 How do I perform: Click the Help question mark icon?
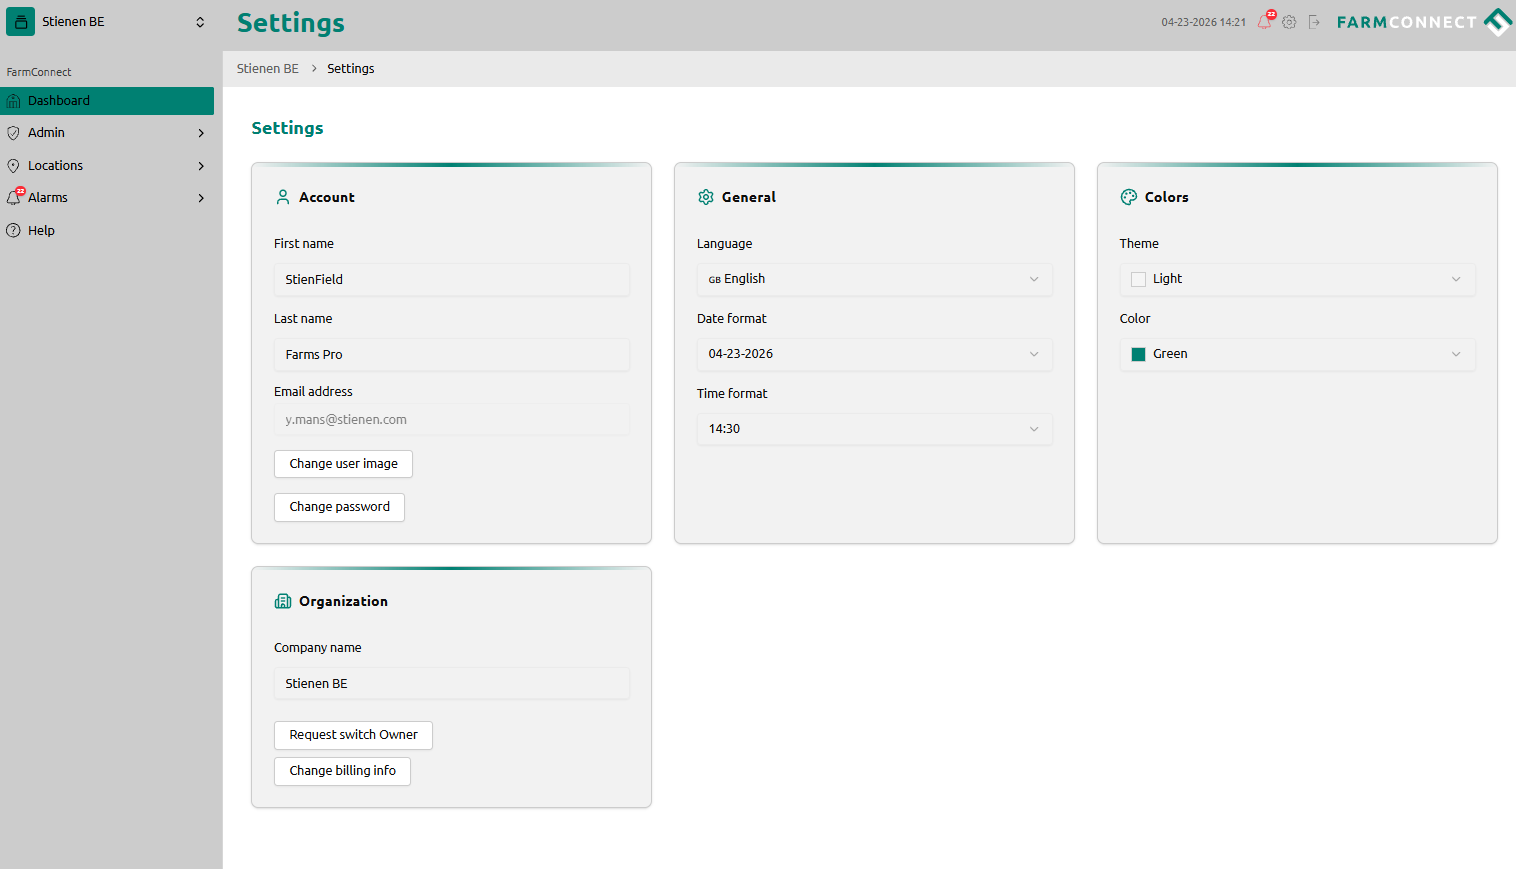coord(13,230)
